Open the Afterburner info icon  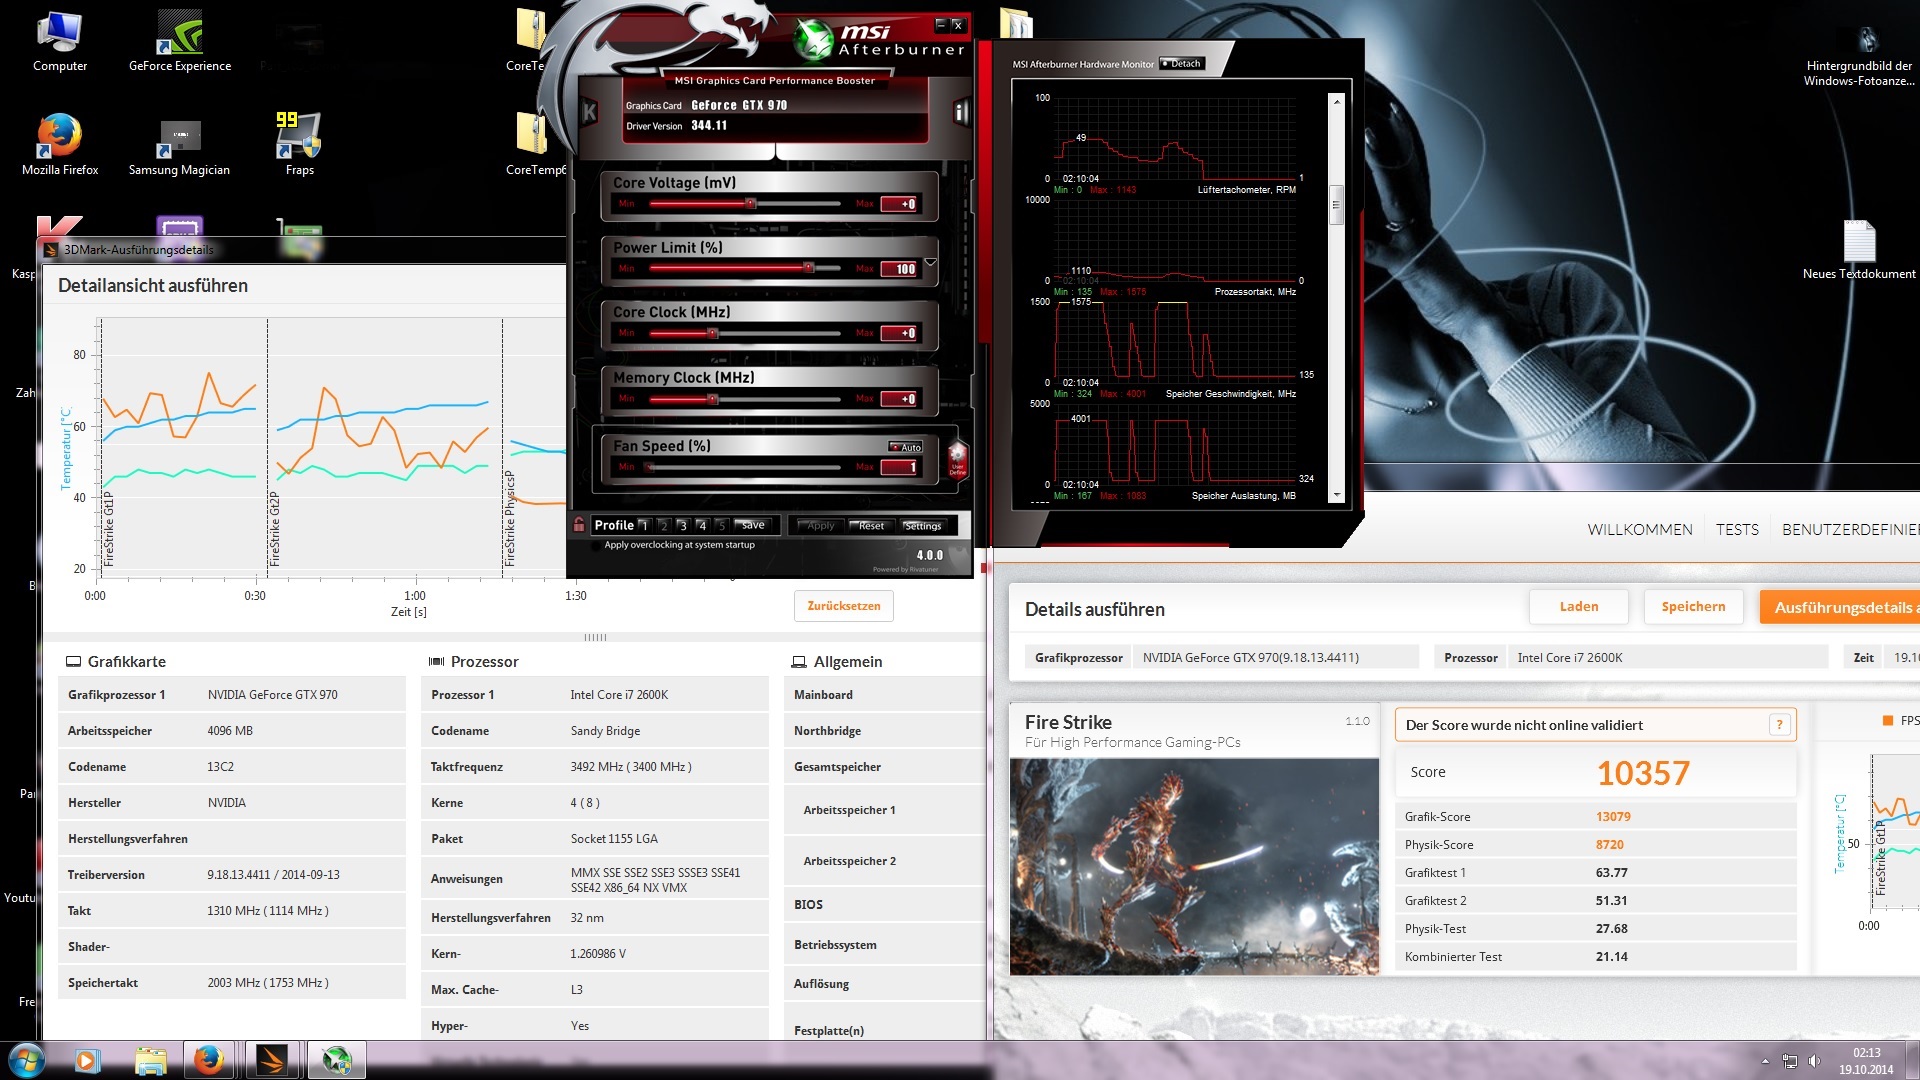[960, 113]
